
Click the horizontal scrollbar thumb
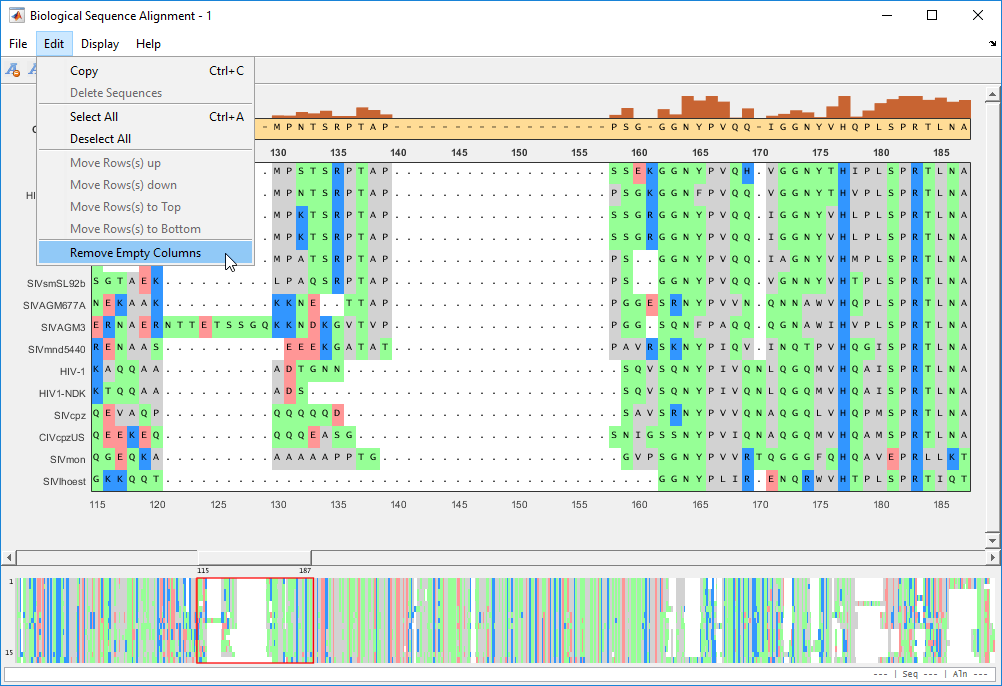254,557
